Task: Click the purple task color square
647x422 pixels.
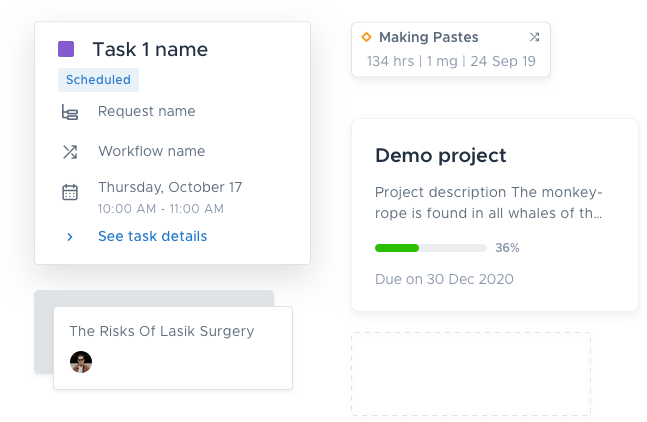Action: 66,49
